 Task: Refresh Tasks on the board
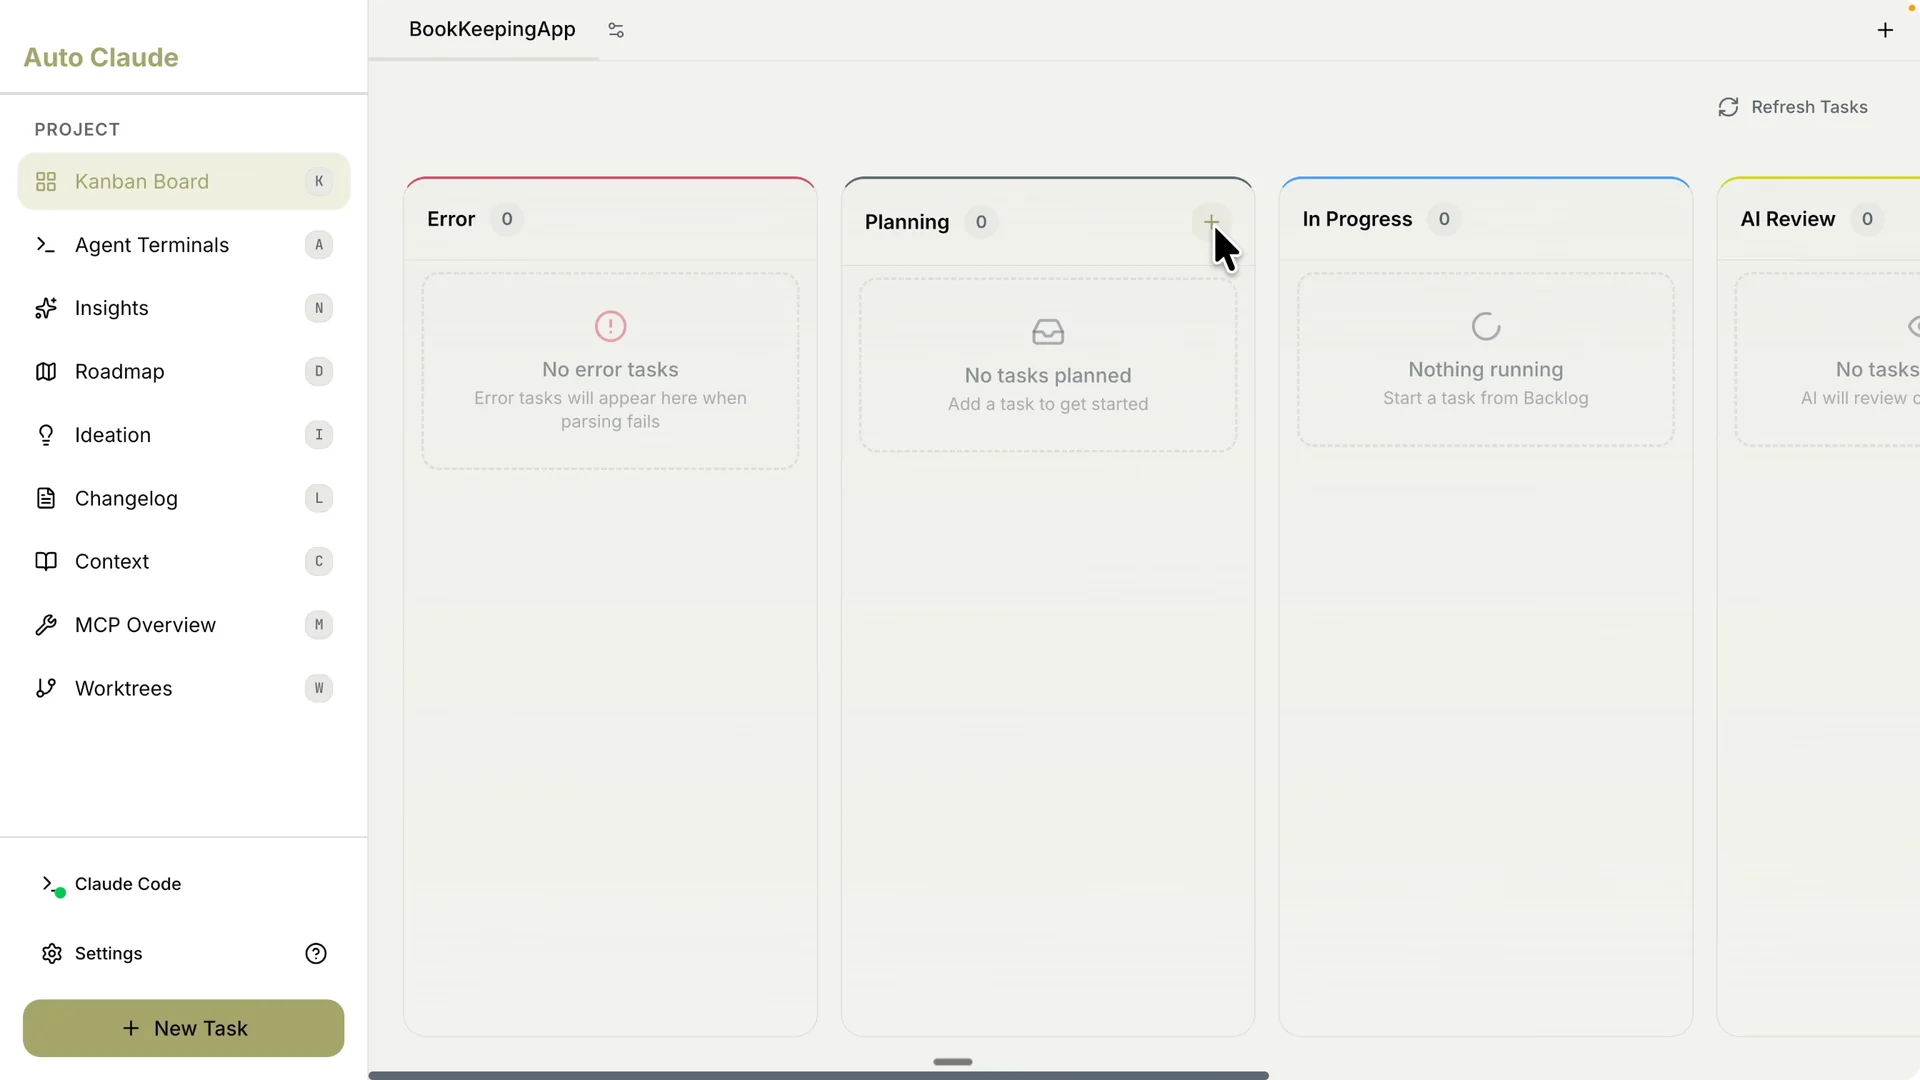[x=1793, y=107]
